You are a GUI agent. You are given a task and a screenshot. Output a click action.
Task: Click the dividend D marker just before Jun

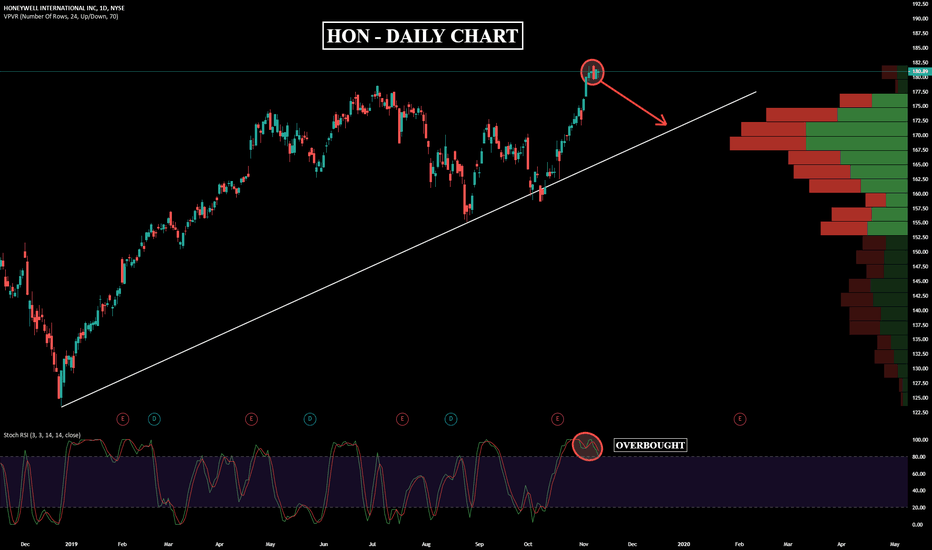tap(310, 419)
